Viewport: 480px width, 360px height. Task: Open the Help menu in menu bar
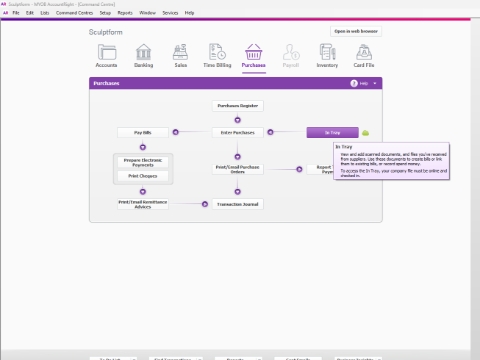point(189,13)
